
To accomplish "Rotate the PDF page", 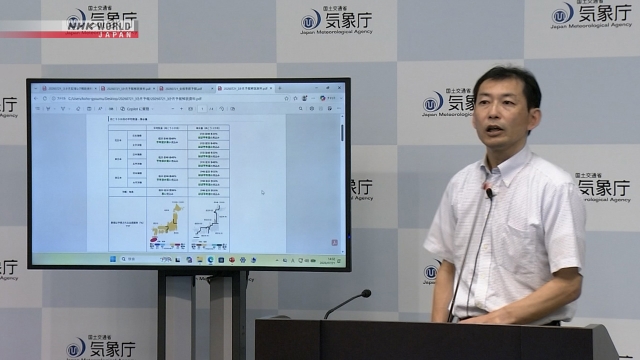I will click(x=222, y=109).
